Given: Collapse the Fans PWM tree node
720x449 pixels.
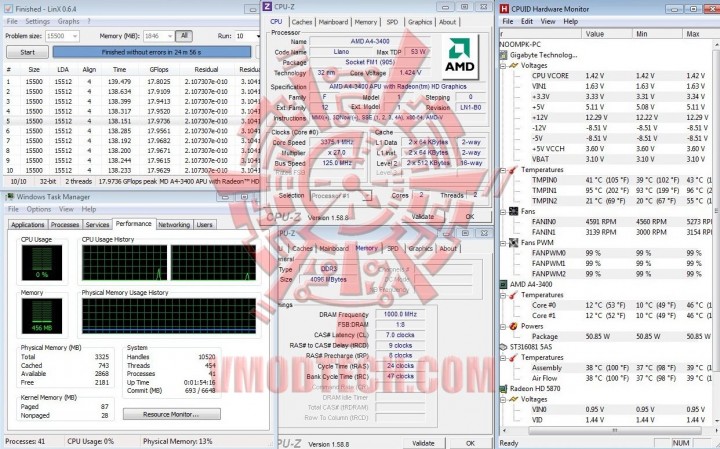Looking at the screenshot, I should [503, 243].
